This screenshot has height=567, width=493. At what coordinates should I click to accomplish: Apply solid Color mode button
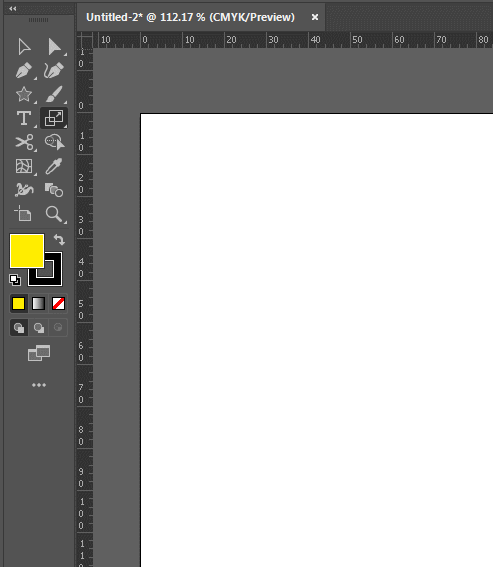[x=18, y=303]
